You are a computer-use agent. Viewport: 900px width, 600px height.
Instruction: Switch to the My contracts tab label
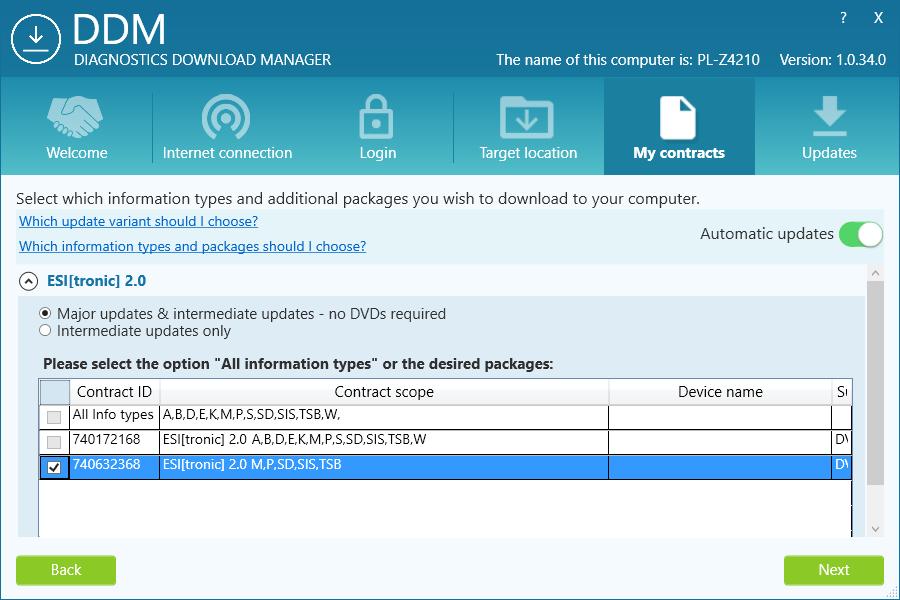coord(679,153)
